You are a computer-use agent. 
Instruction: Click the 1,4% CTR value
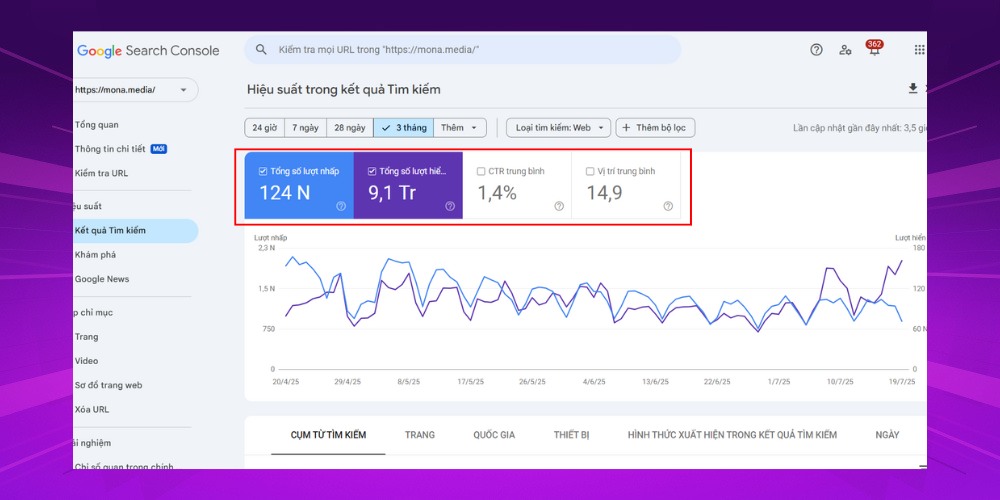click(x=497, y=193)
